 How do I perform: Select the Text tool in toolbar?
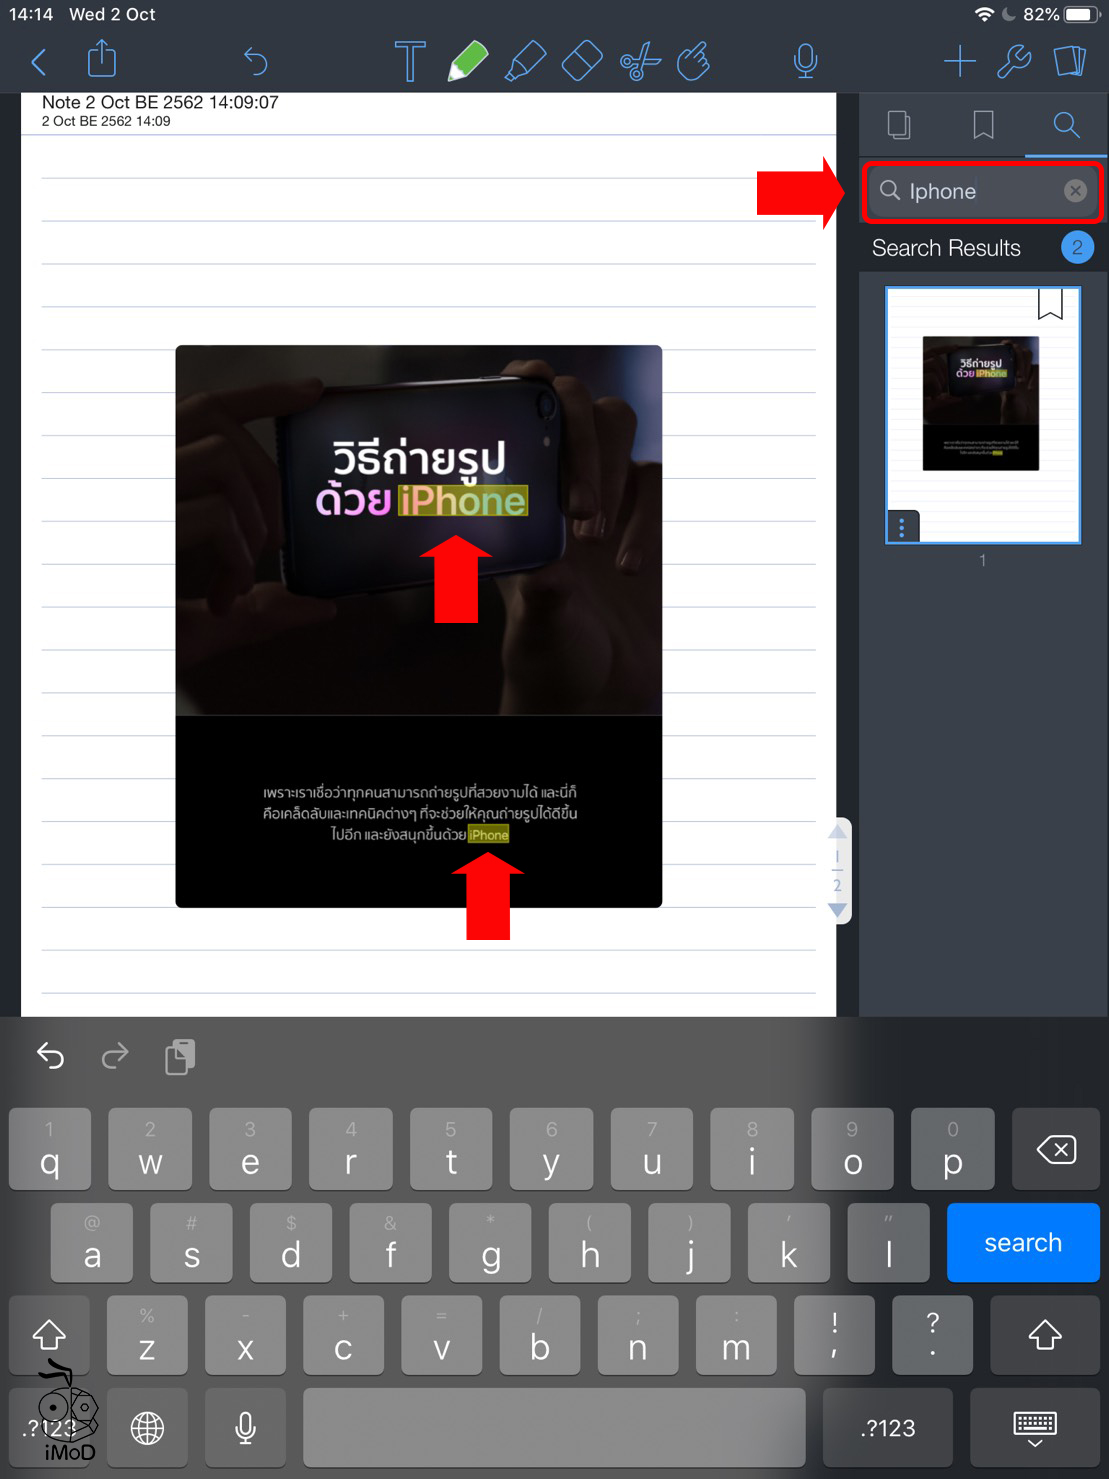409,61
